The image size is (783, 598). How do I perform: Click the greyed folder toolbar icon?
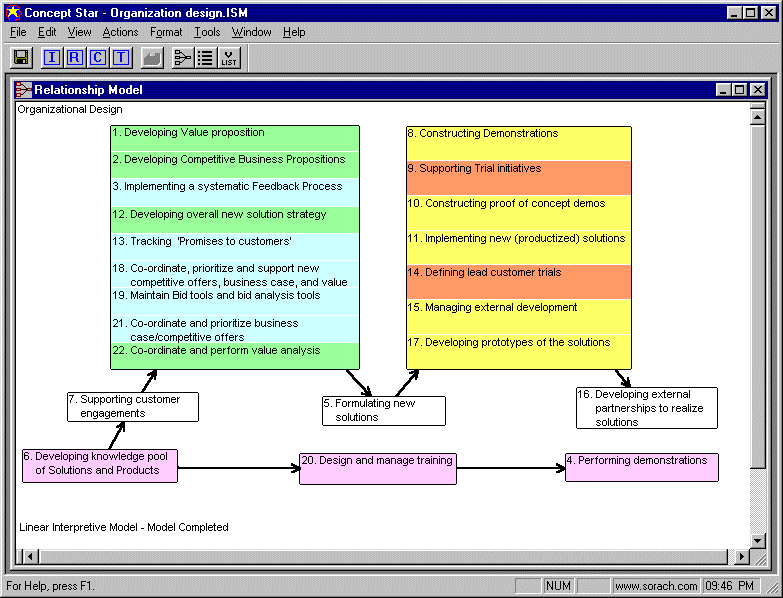click(152, 57)
